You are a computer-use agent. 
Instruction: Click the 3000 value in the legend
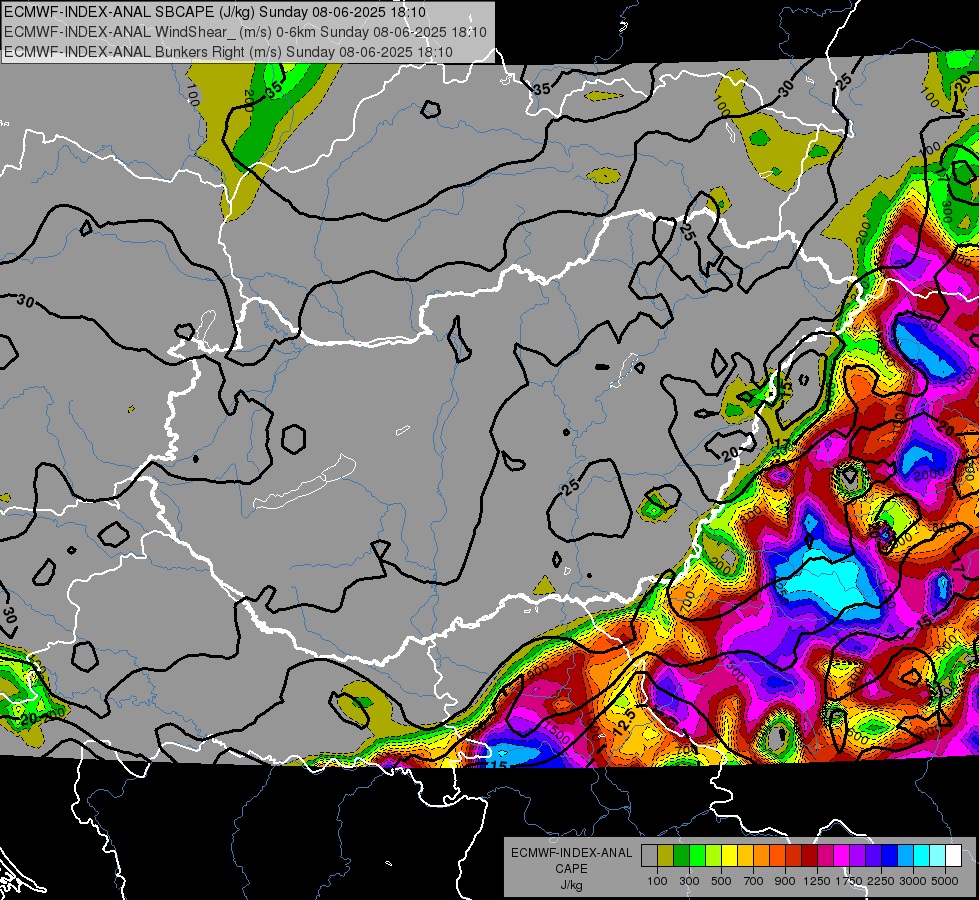tap(913, 881)
